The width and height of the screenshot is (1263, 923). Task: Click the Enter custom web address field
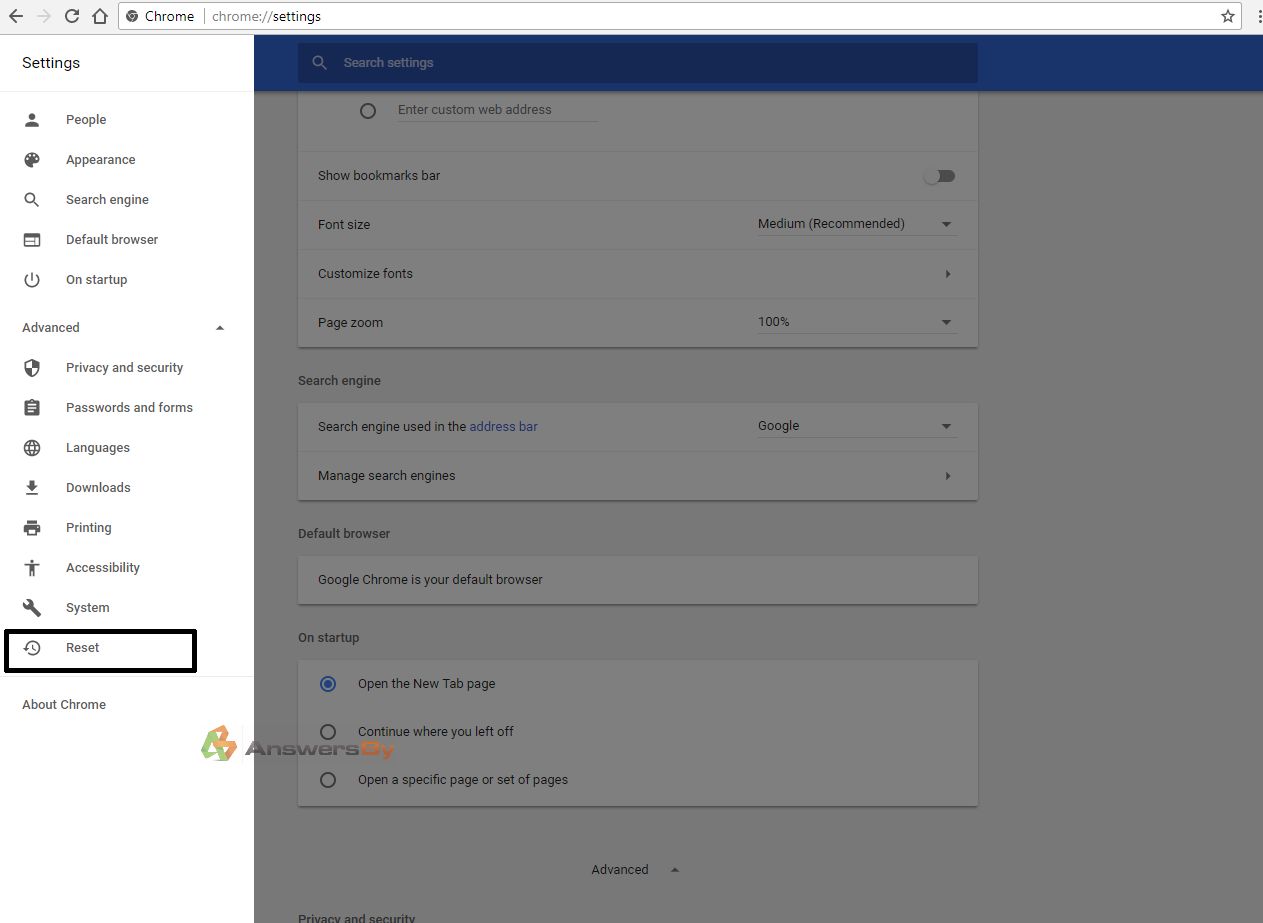click(x=497, y=110)
